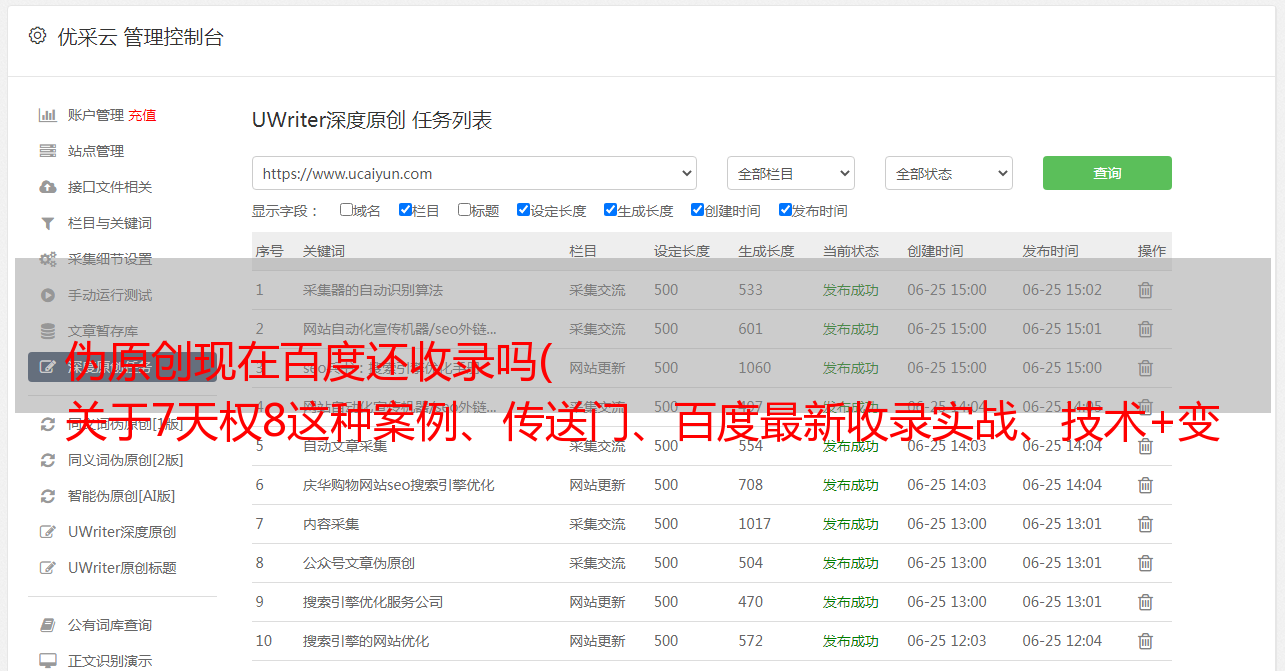Image resolution: width=1285 pixels, height=671 pixels.
Task: Open the 全部栏目 dropdown
Action: (790, 173)
